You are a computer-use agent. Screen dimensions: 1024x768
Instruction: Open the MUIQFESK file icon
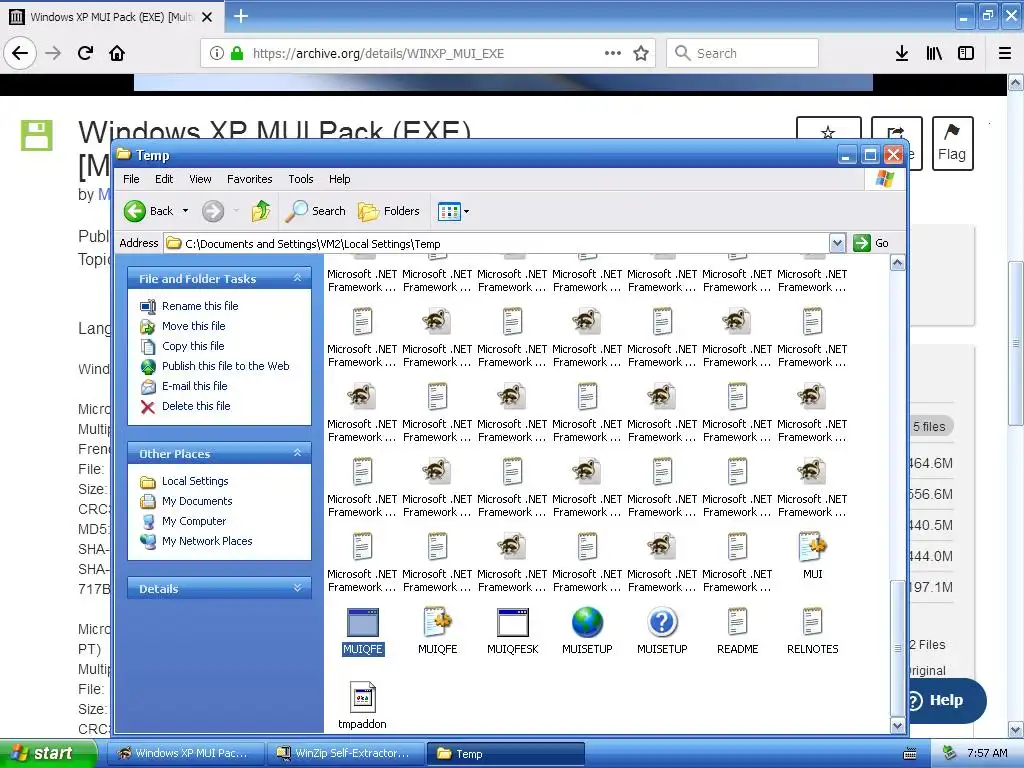(513, 623)
